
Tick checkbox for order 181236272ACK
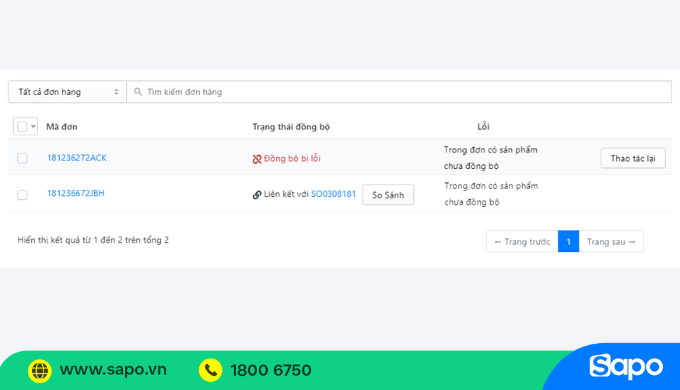[x=22, y=158]
